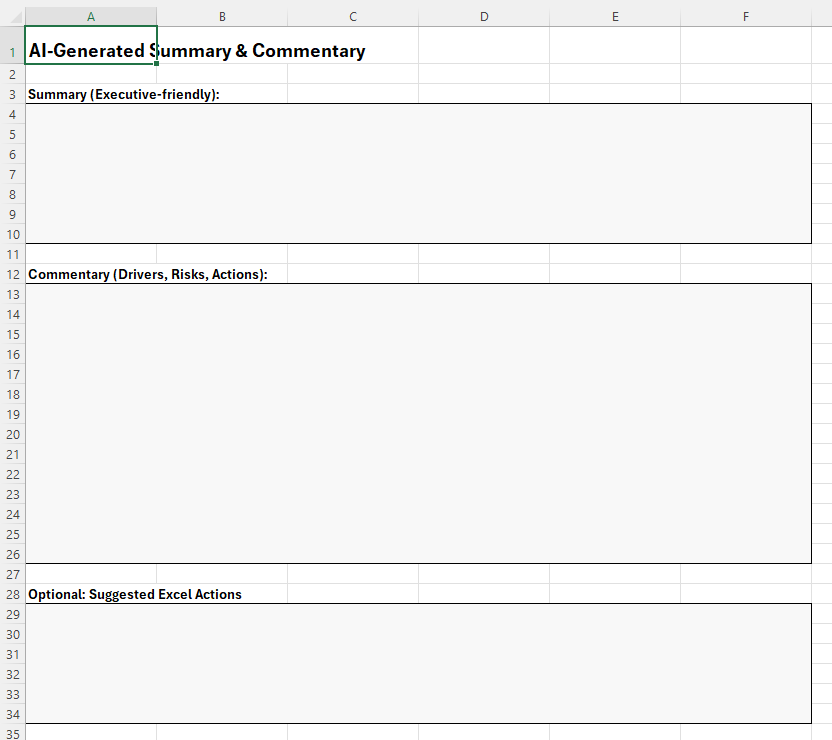The image size is (832, 740).
Task: Click inside the Summary gray text area
Action: (x=418, y=173)
